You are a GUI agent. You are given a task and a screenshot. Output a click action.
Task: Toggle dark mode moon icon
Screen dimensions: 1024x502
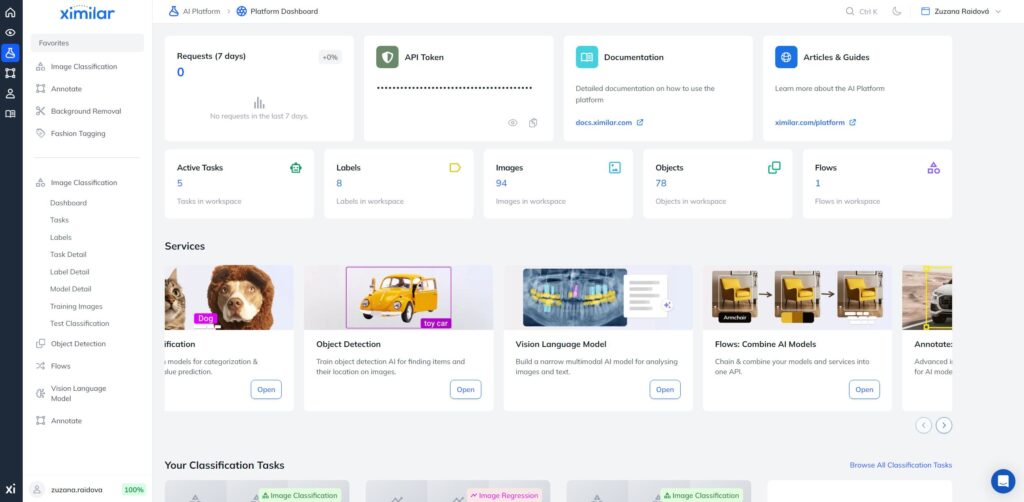tap(897, 11)
